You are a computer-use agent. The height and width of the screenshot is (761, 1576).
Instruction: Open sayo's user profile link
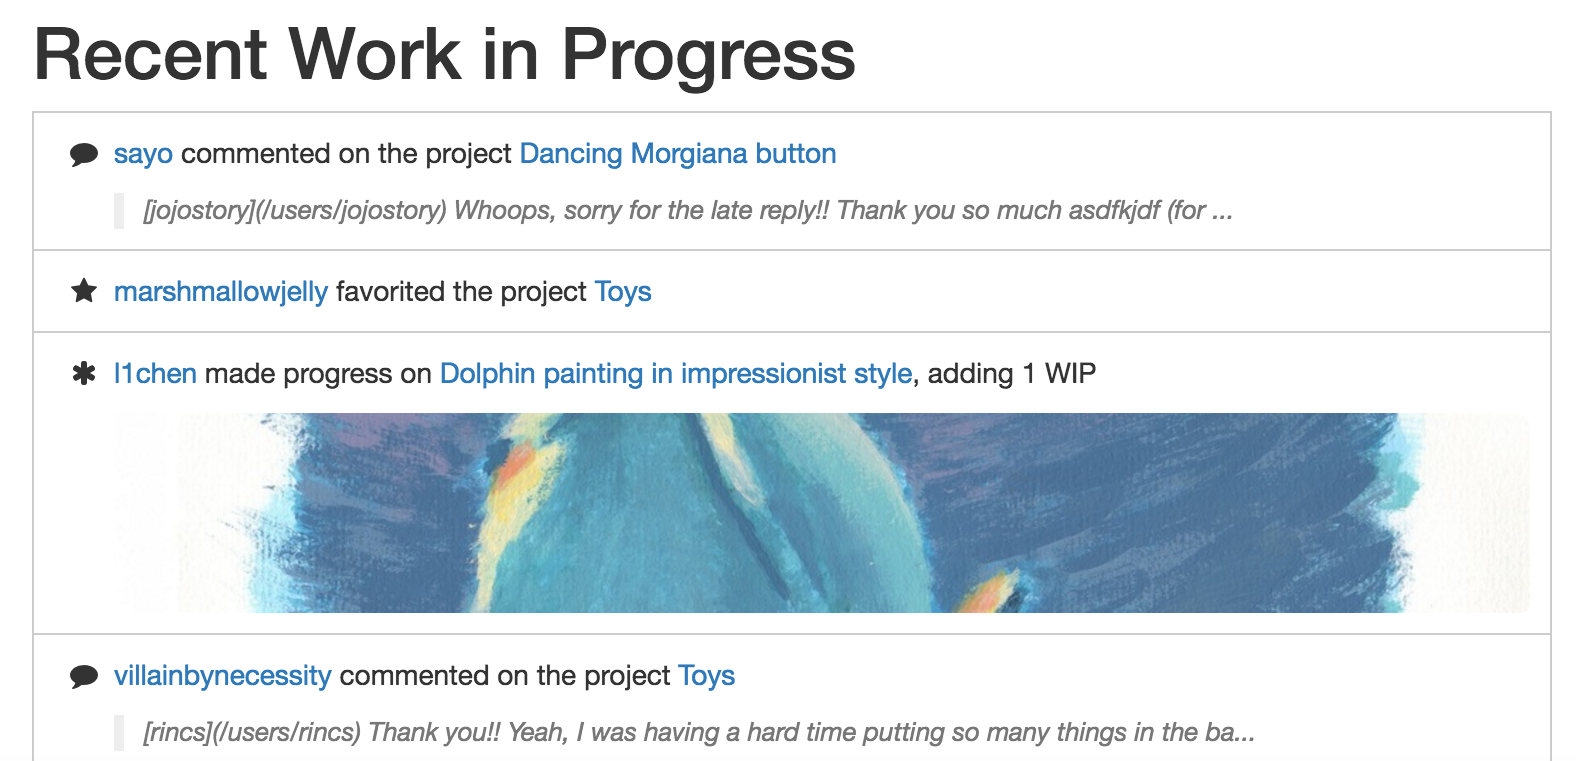pyautogui.click(x=143, y=154)
